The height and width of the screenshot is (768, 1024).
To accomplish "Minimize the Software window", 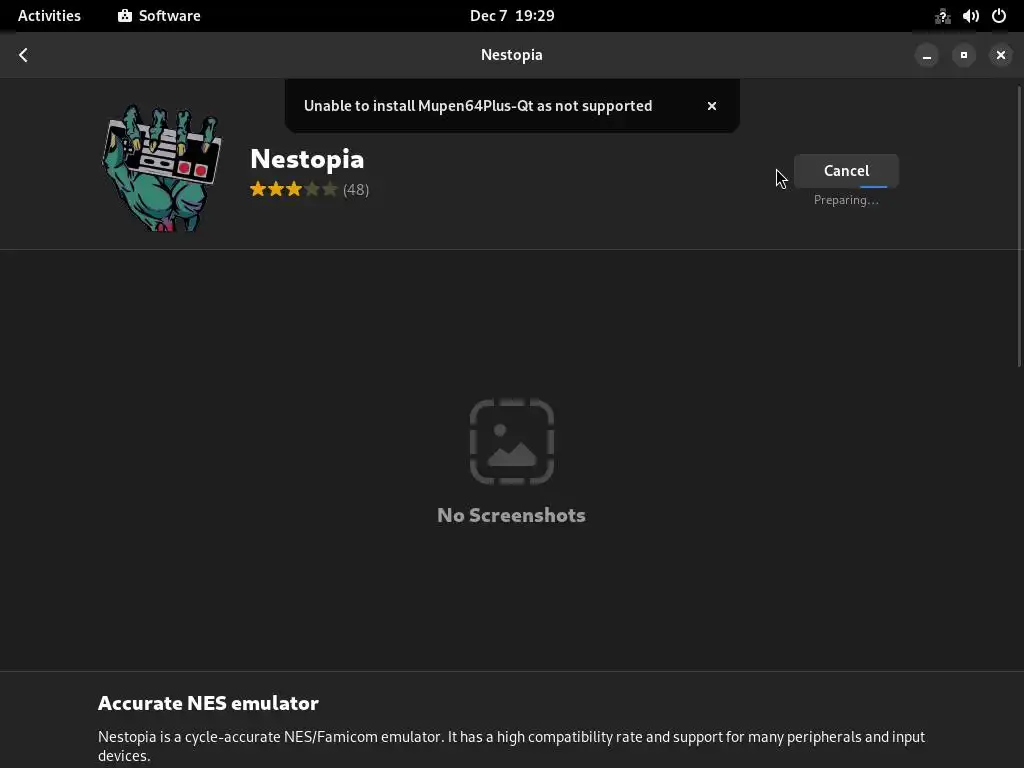I will (x=927, y=56).
